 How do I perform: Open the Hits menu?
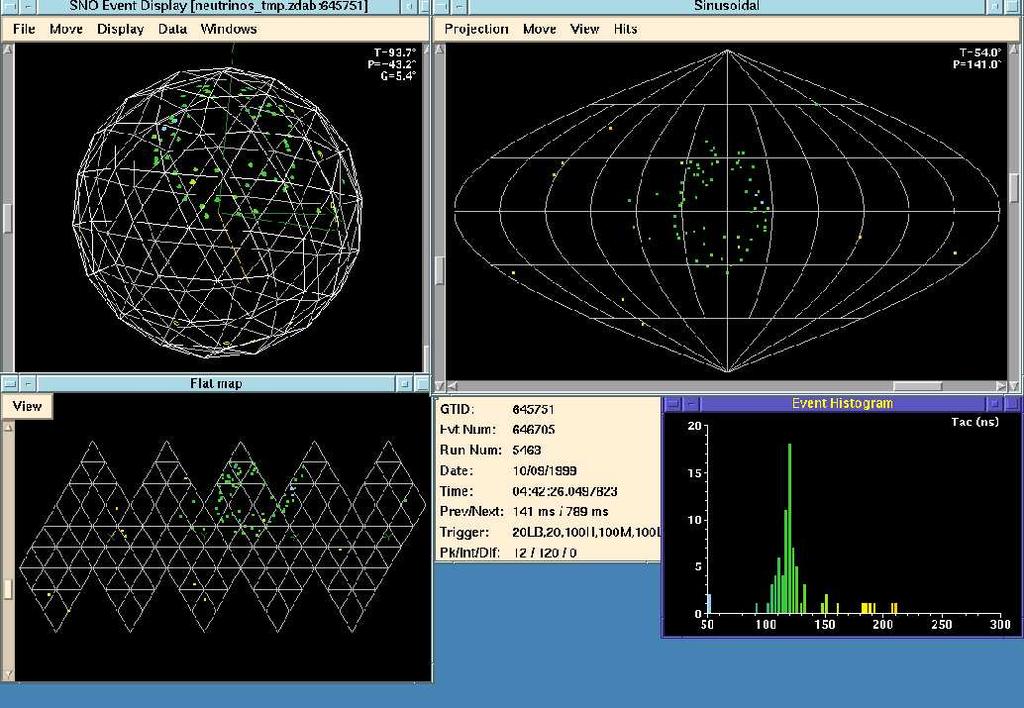625,29
